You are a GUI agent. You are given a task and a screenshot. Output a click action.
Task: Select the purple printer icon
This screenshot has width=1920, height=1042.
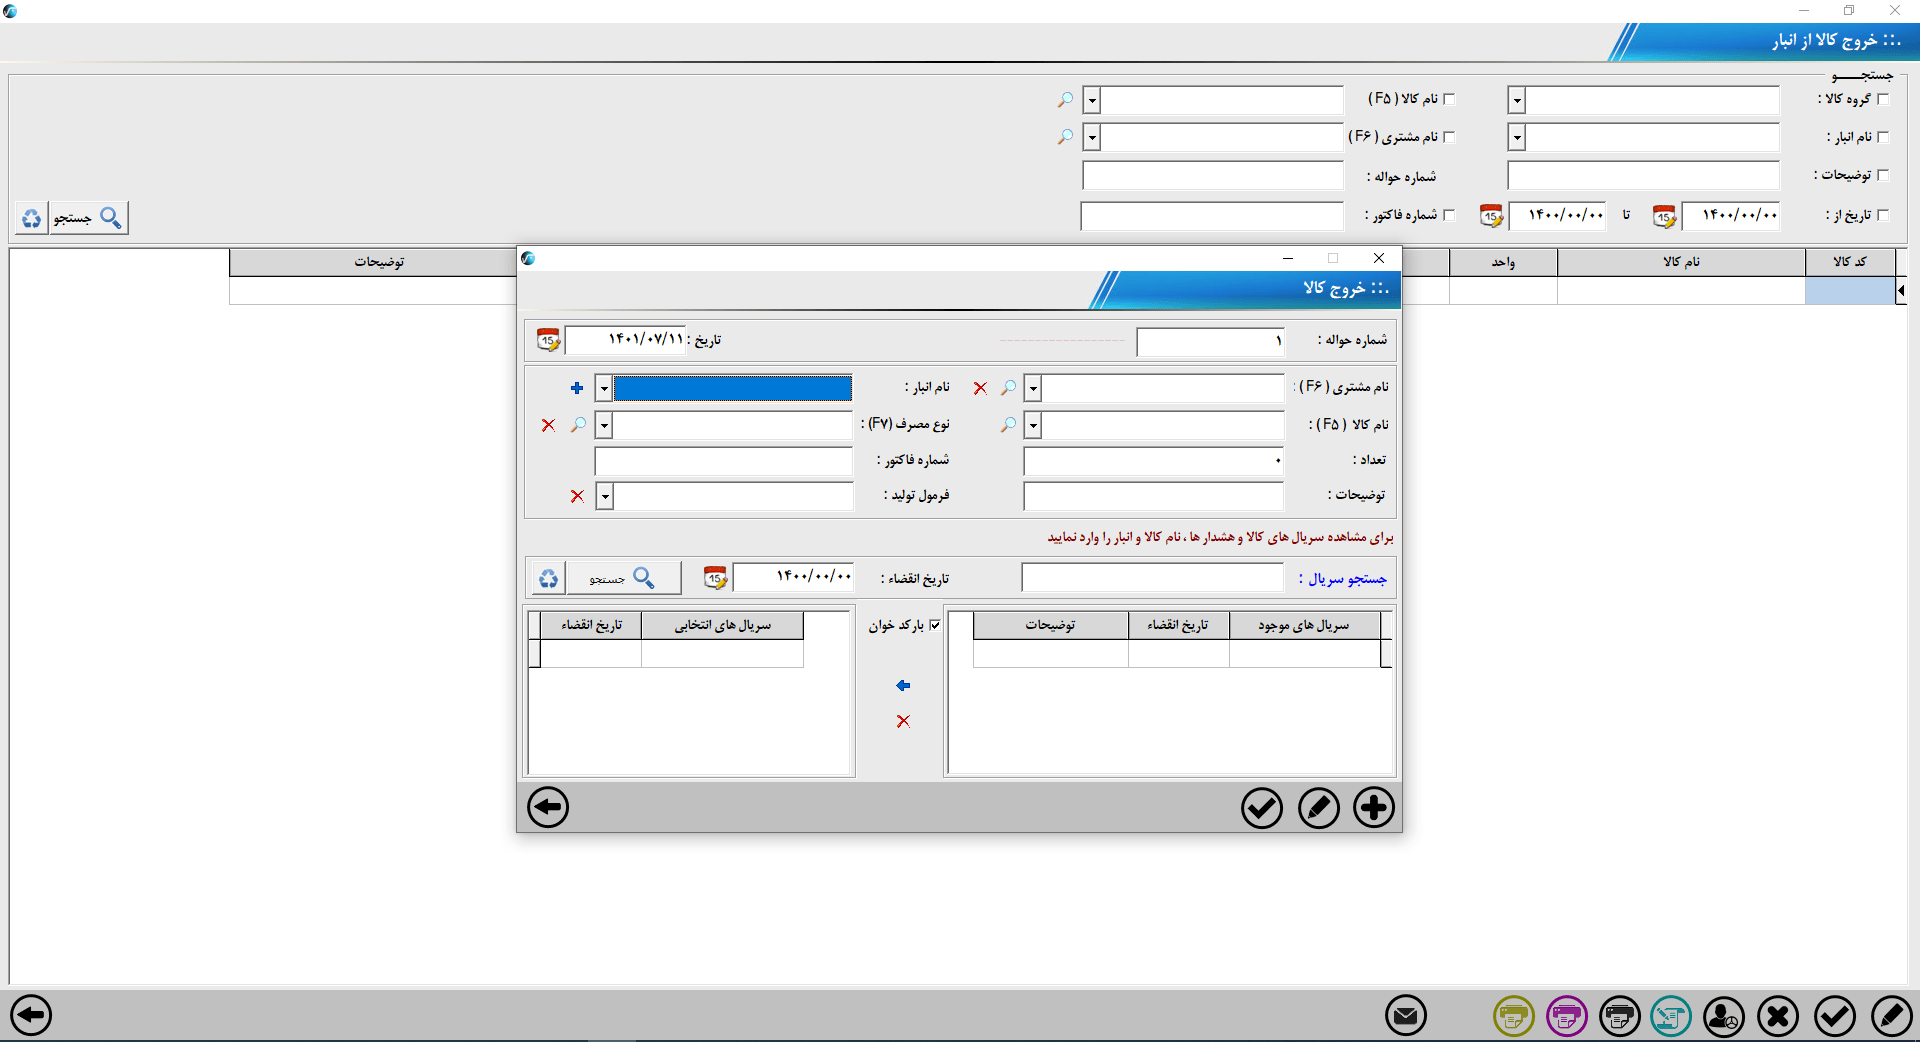(1566, 1016)
